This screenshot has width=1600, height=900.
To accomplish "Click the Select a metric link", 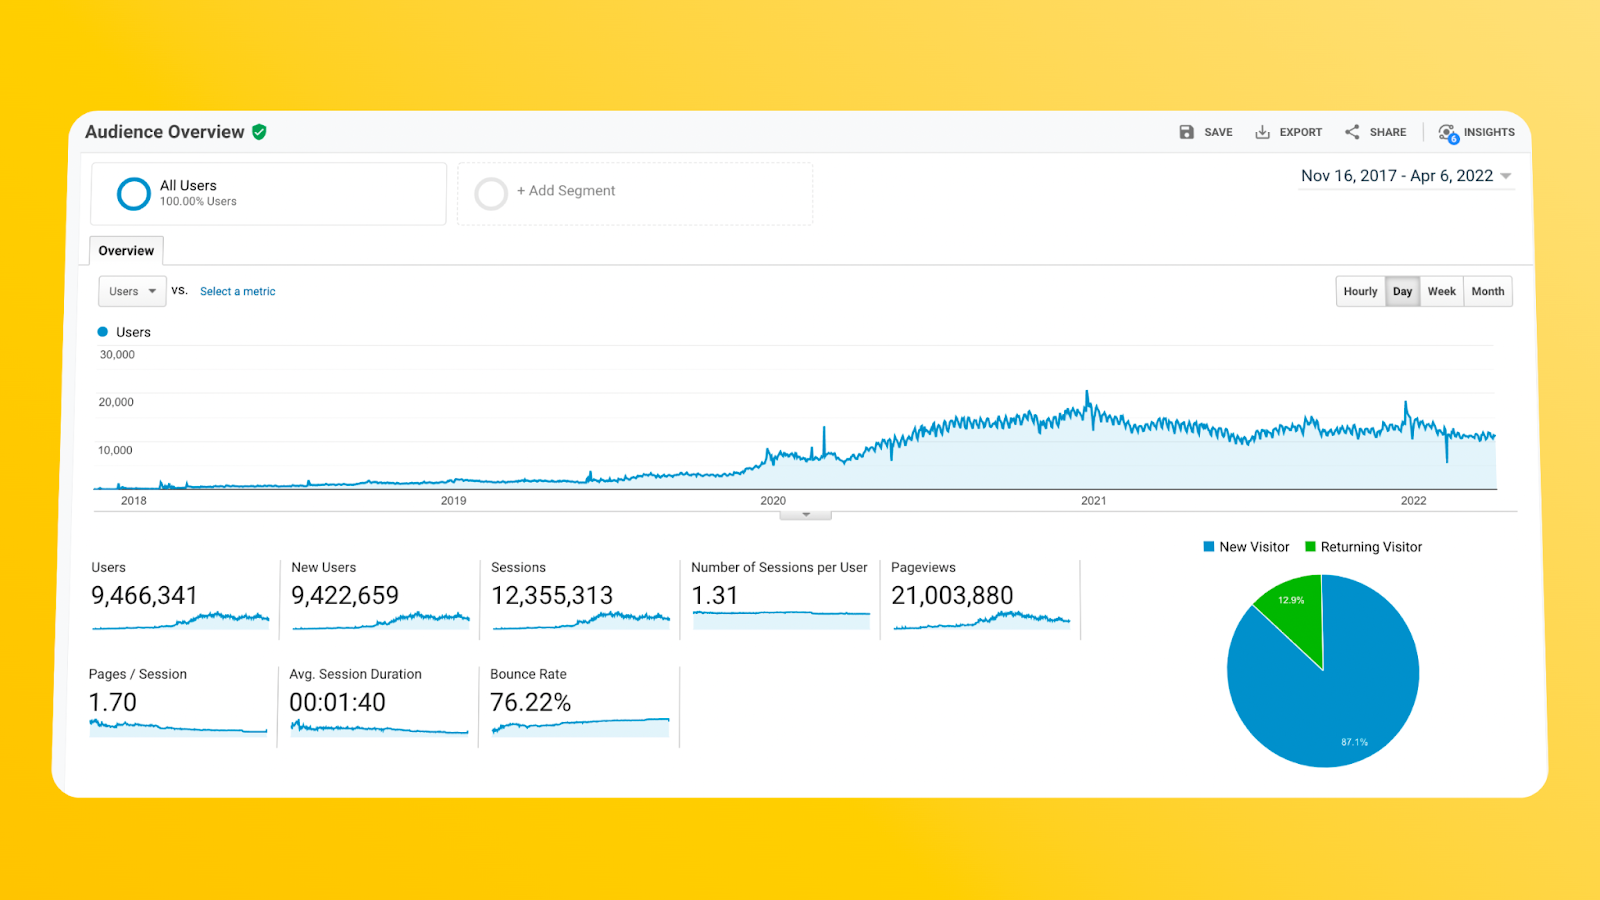I will click(x=237, y=291).
